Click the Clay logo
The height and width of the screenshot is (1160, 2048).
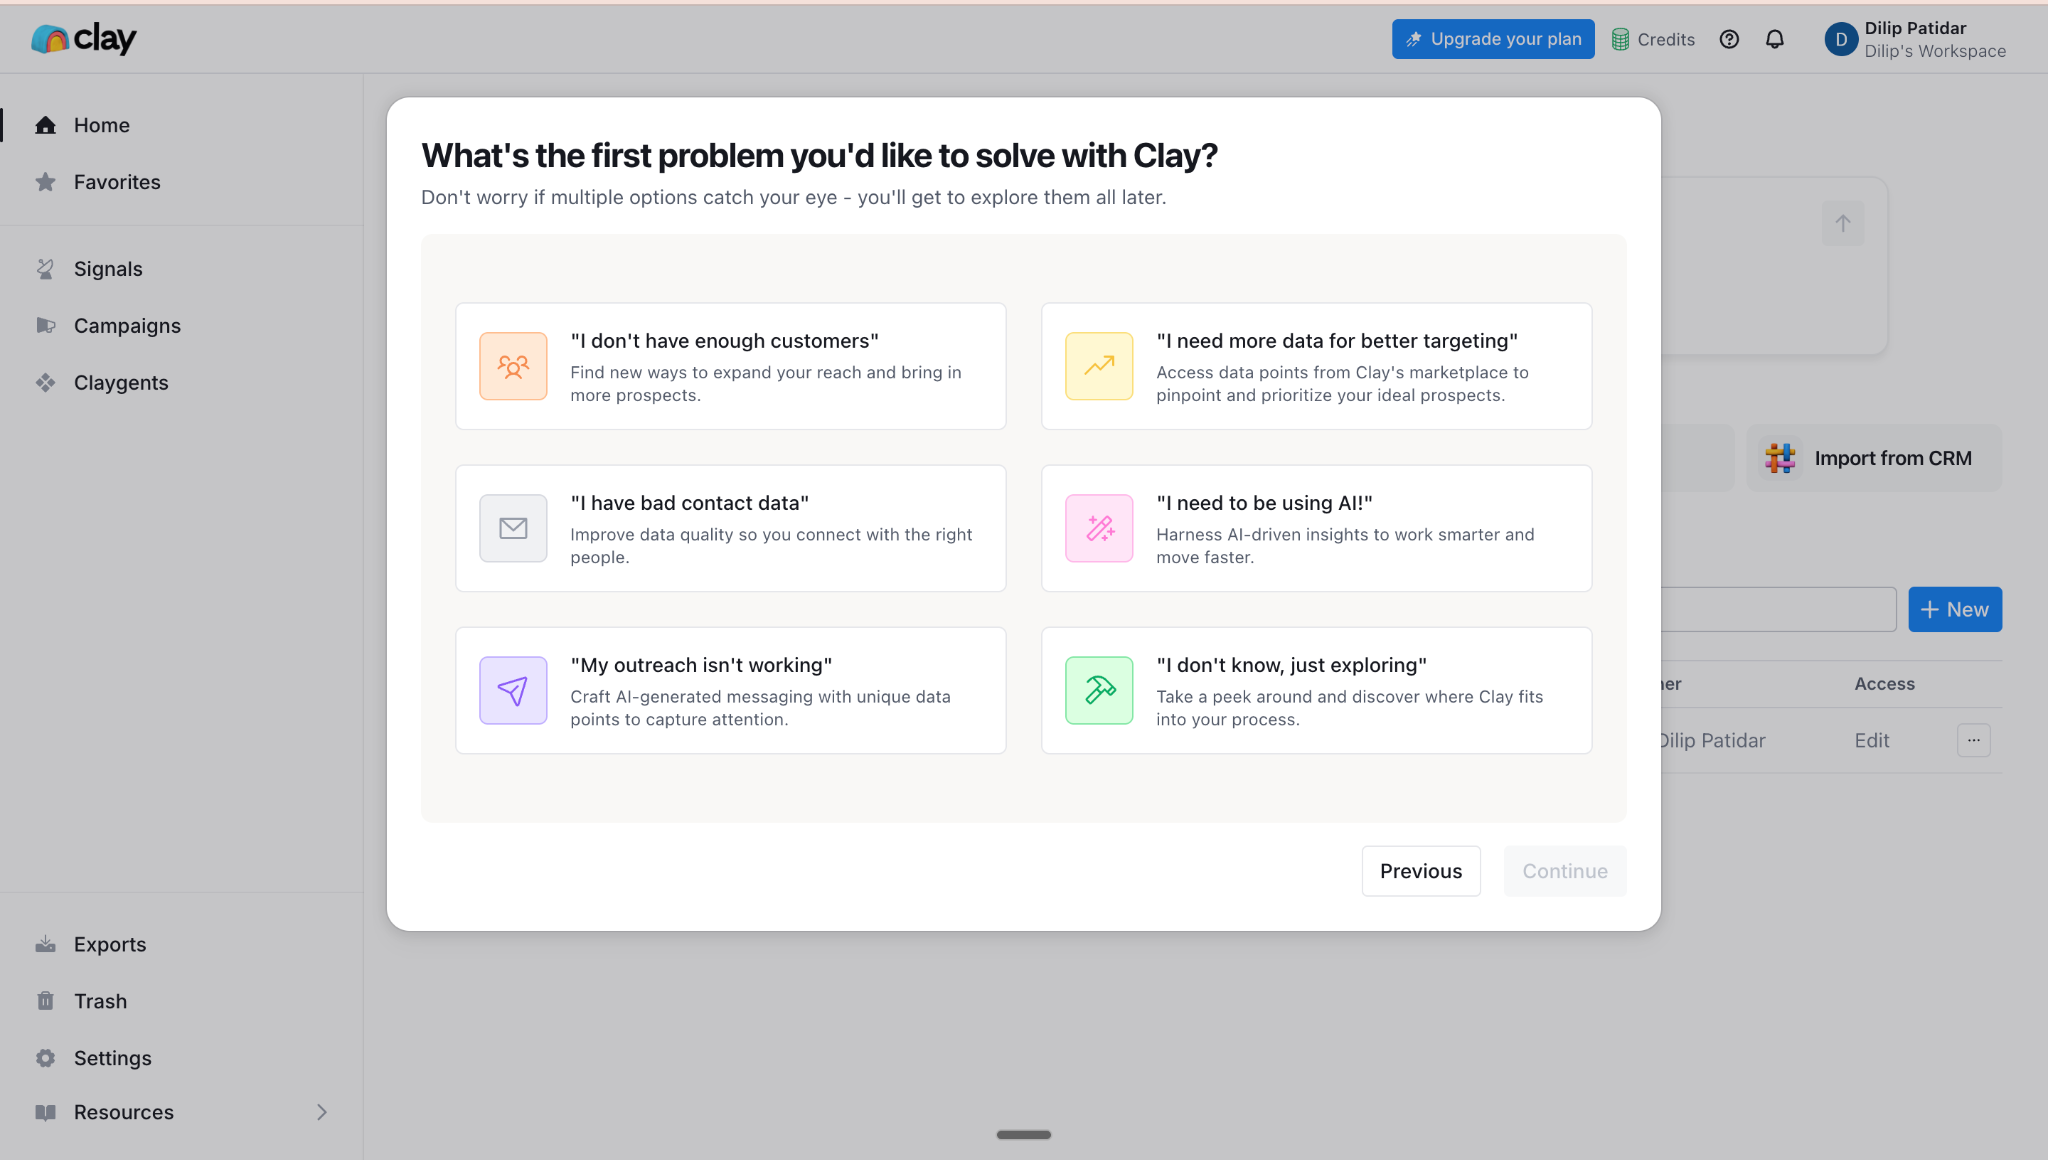coord(84,39)
